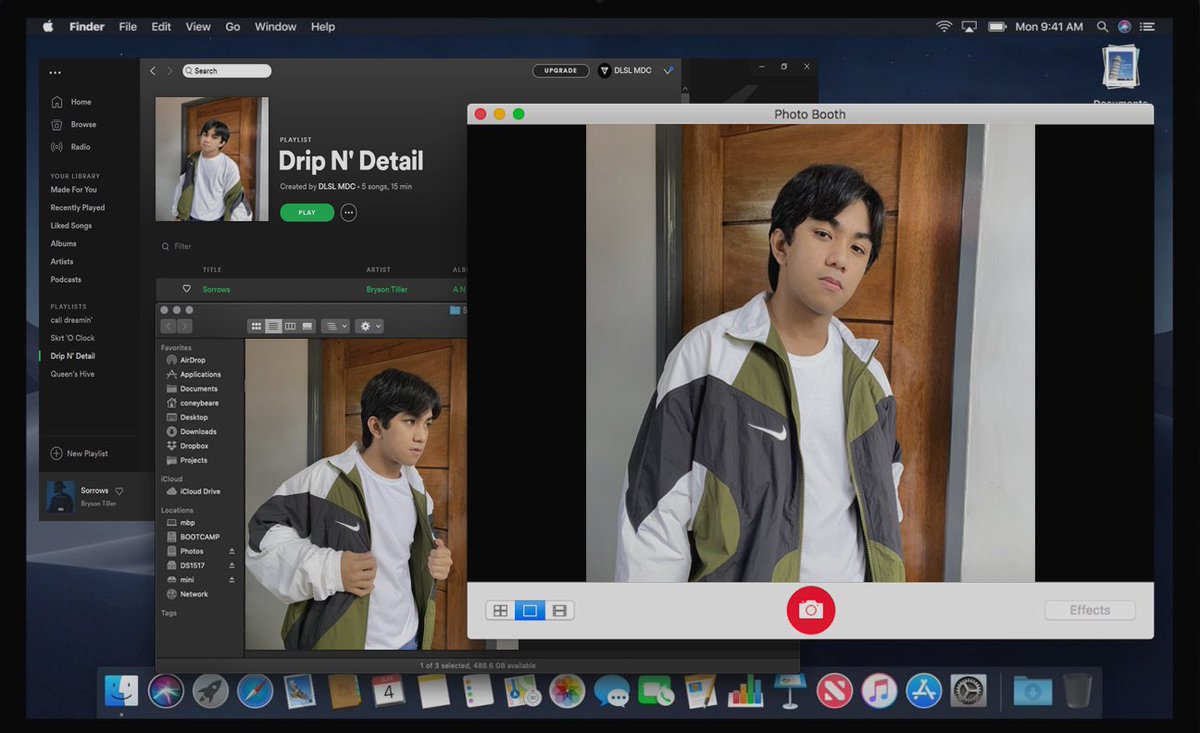Open the Go menu in the menu bar

(x=233, y=27)
